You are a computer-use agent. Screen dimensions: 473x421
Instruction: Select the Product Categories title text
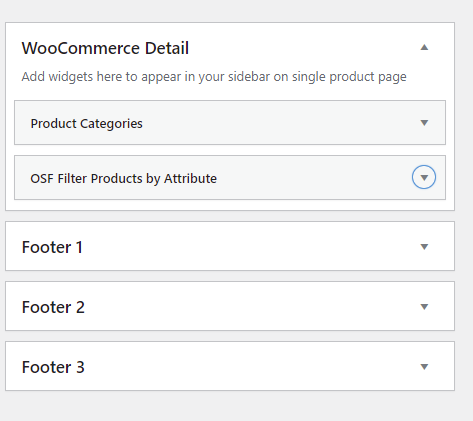[x=87, y=124]
